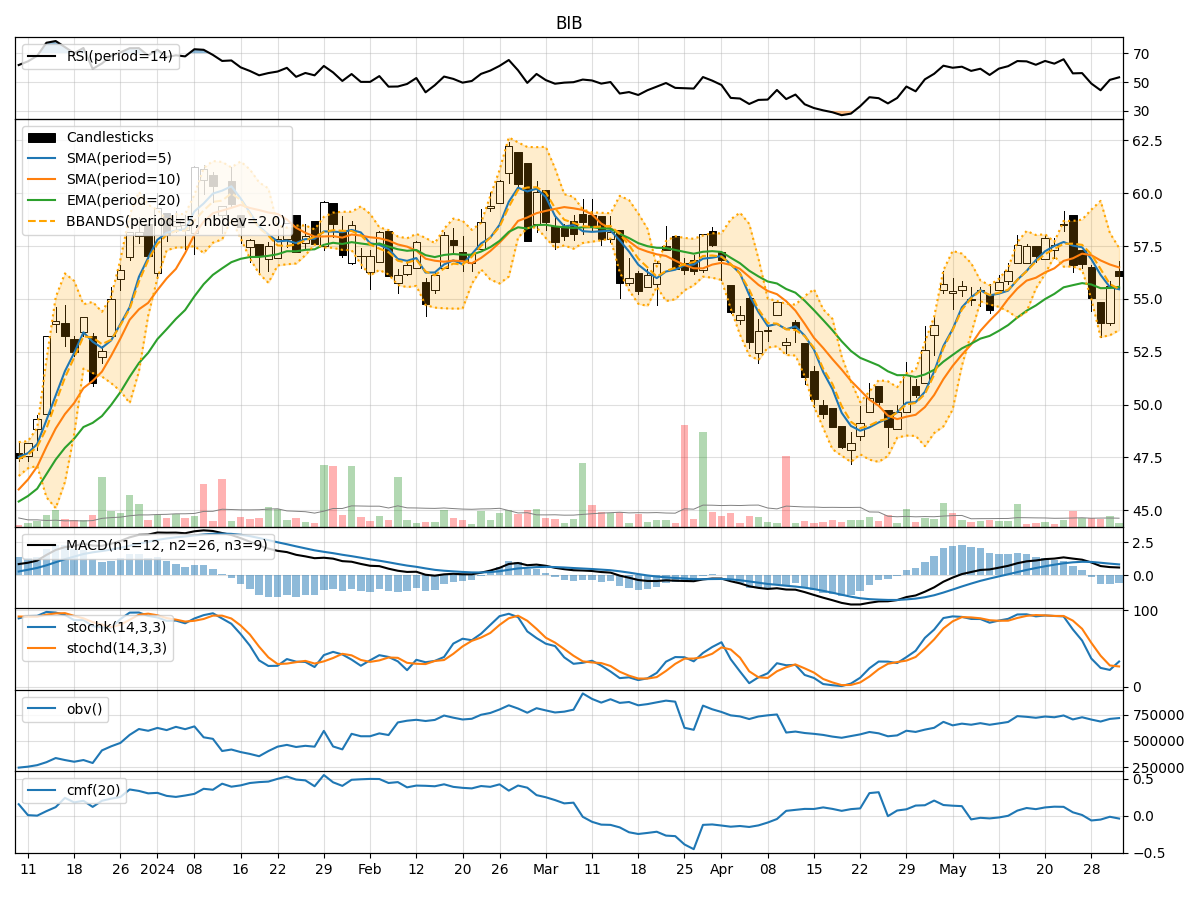Click the 62.5 price axis tick label
Image resolution: width=1200 pixels, height=900 pixels.
tap(1148, 141)
